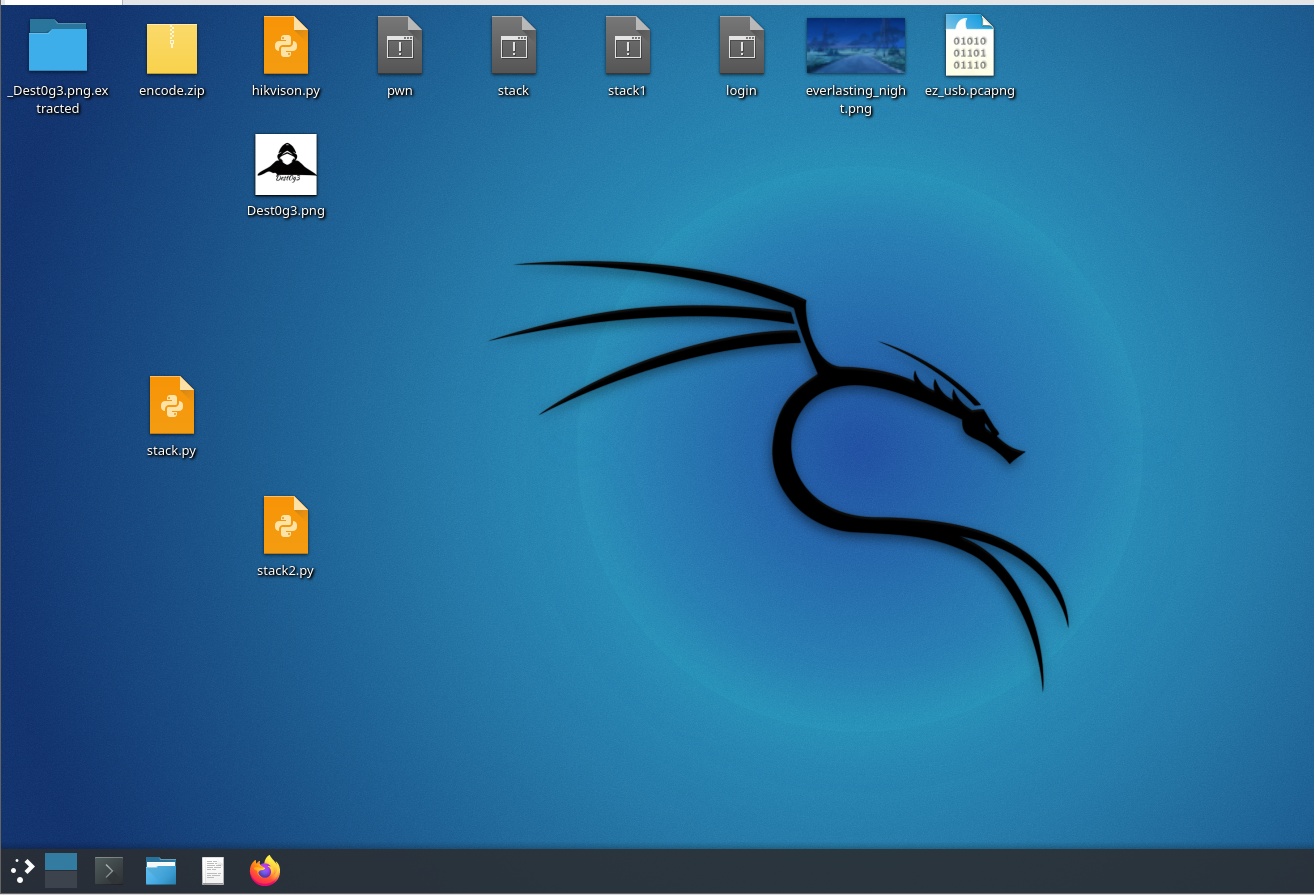Image resolution: width=1314 pixels, height=895 pixels.
Task: Select the hikvison.py Python file icon
Action: (286, 45)
